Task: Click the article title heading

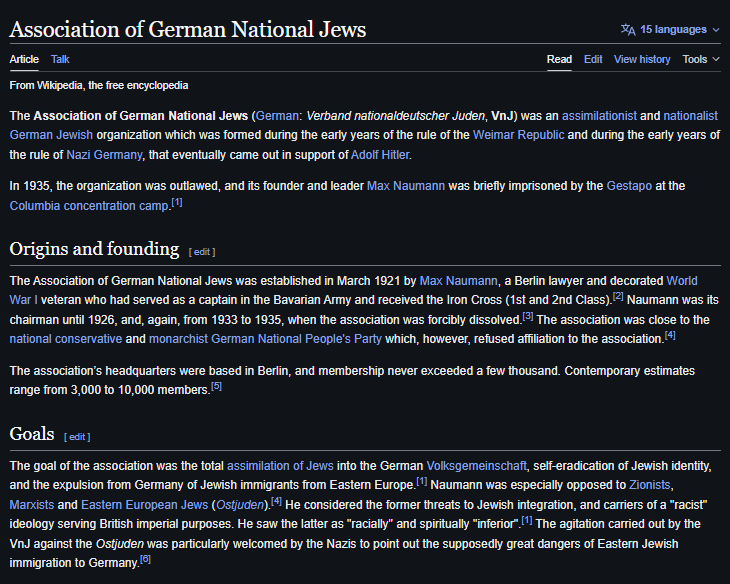Action: [188, 29]
